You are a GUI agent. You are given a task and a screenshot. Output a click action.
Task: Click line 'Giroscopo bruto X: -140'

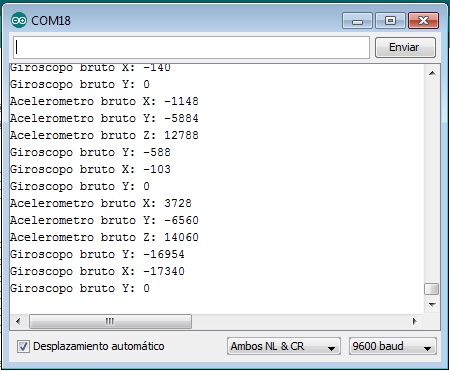click(x=90, y=68)
